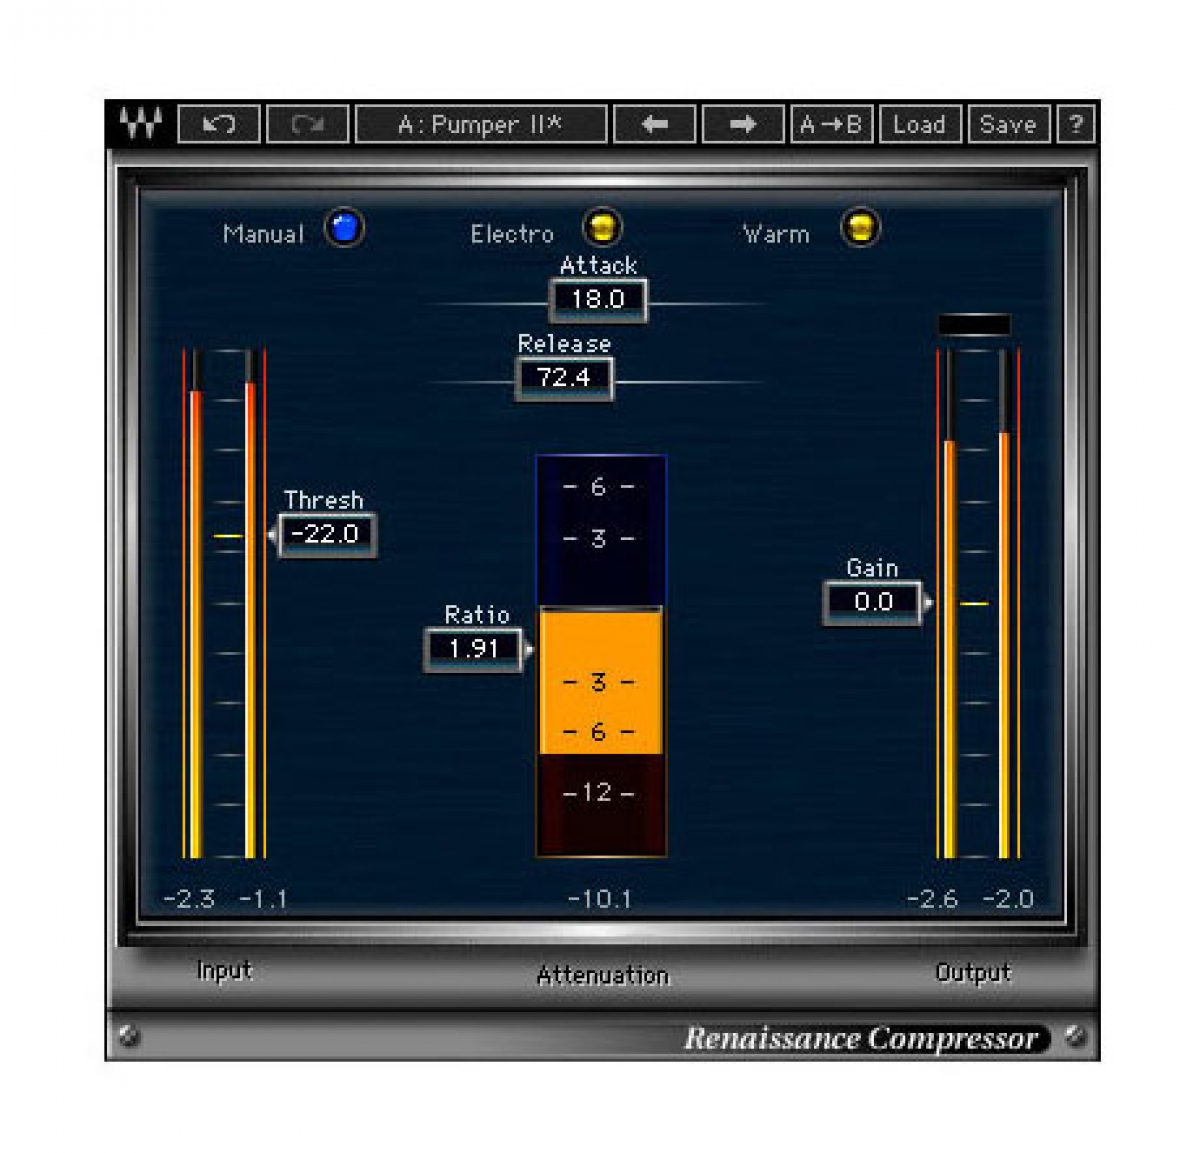The width and height of the screenshot is (1200, 1153).
Task: Click the Input section label
Action: coord(224,971)
